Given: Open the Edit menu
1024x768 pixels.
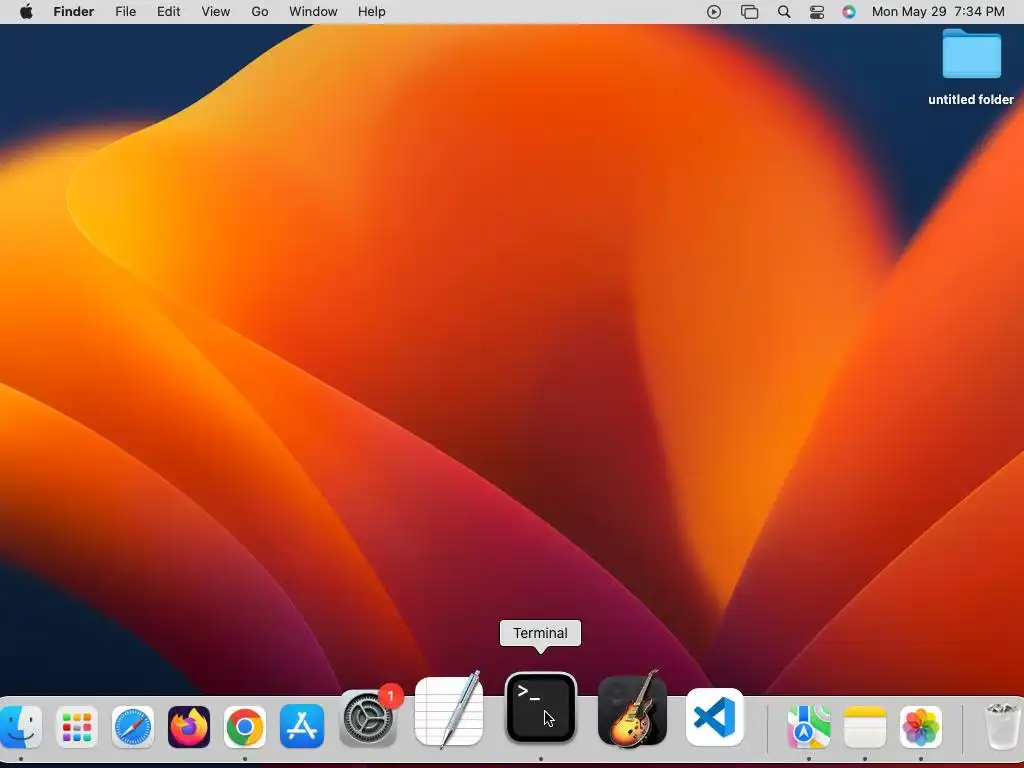Looking at the screenshot, I should point(168,12).
